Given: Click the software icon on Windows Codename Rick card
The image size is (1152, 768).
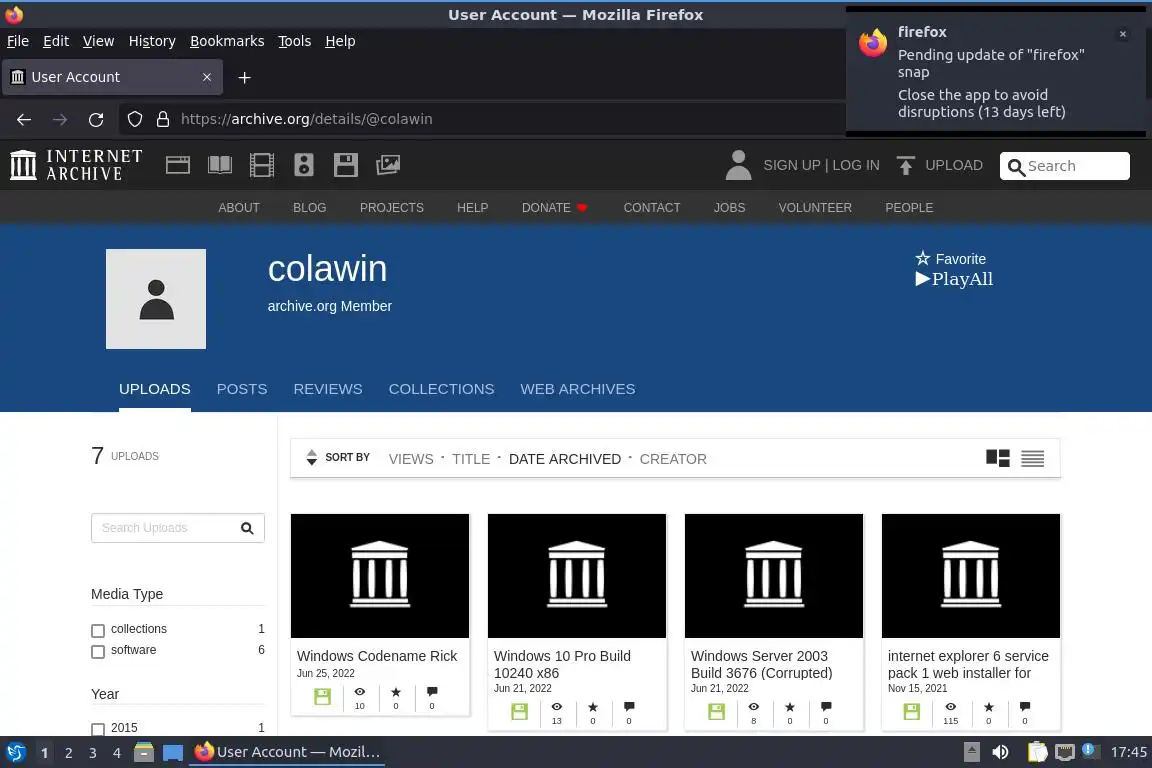Looking at the screenshot, I should click(323, 696).
